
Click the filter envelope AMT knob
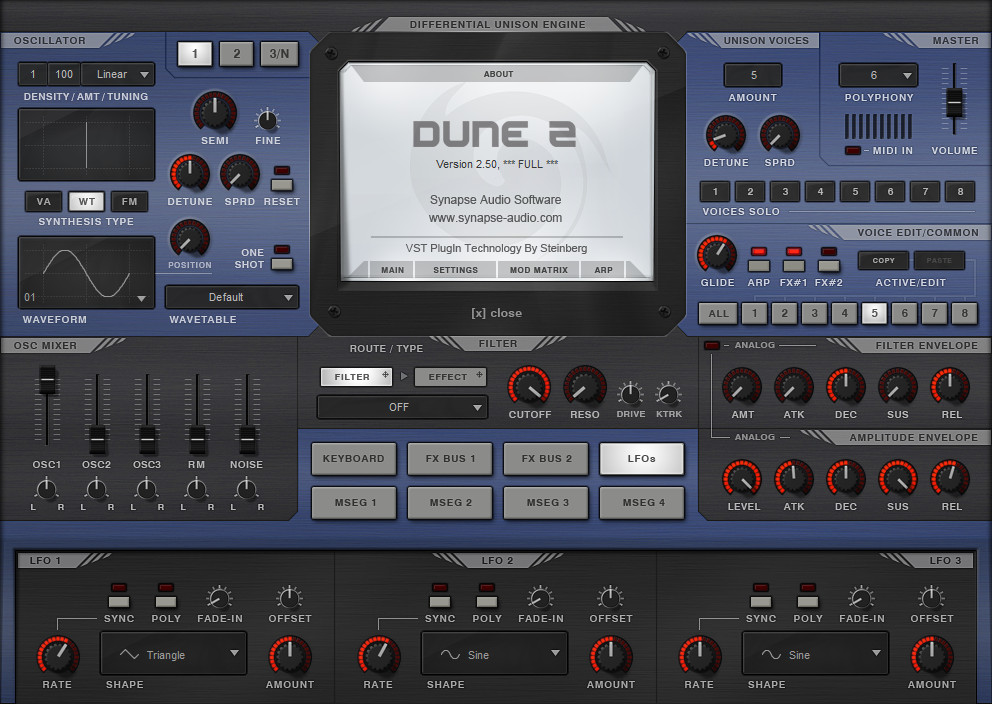pyautogui.click(x=742, y=386)
